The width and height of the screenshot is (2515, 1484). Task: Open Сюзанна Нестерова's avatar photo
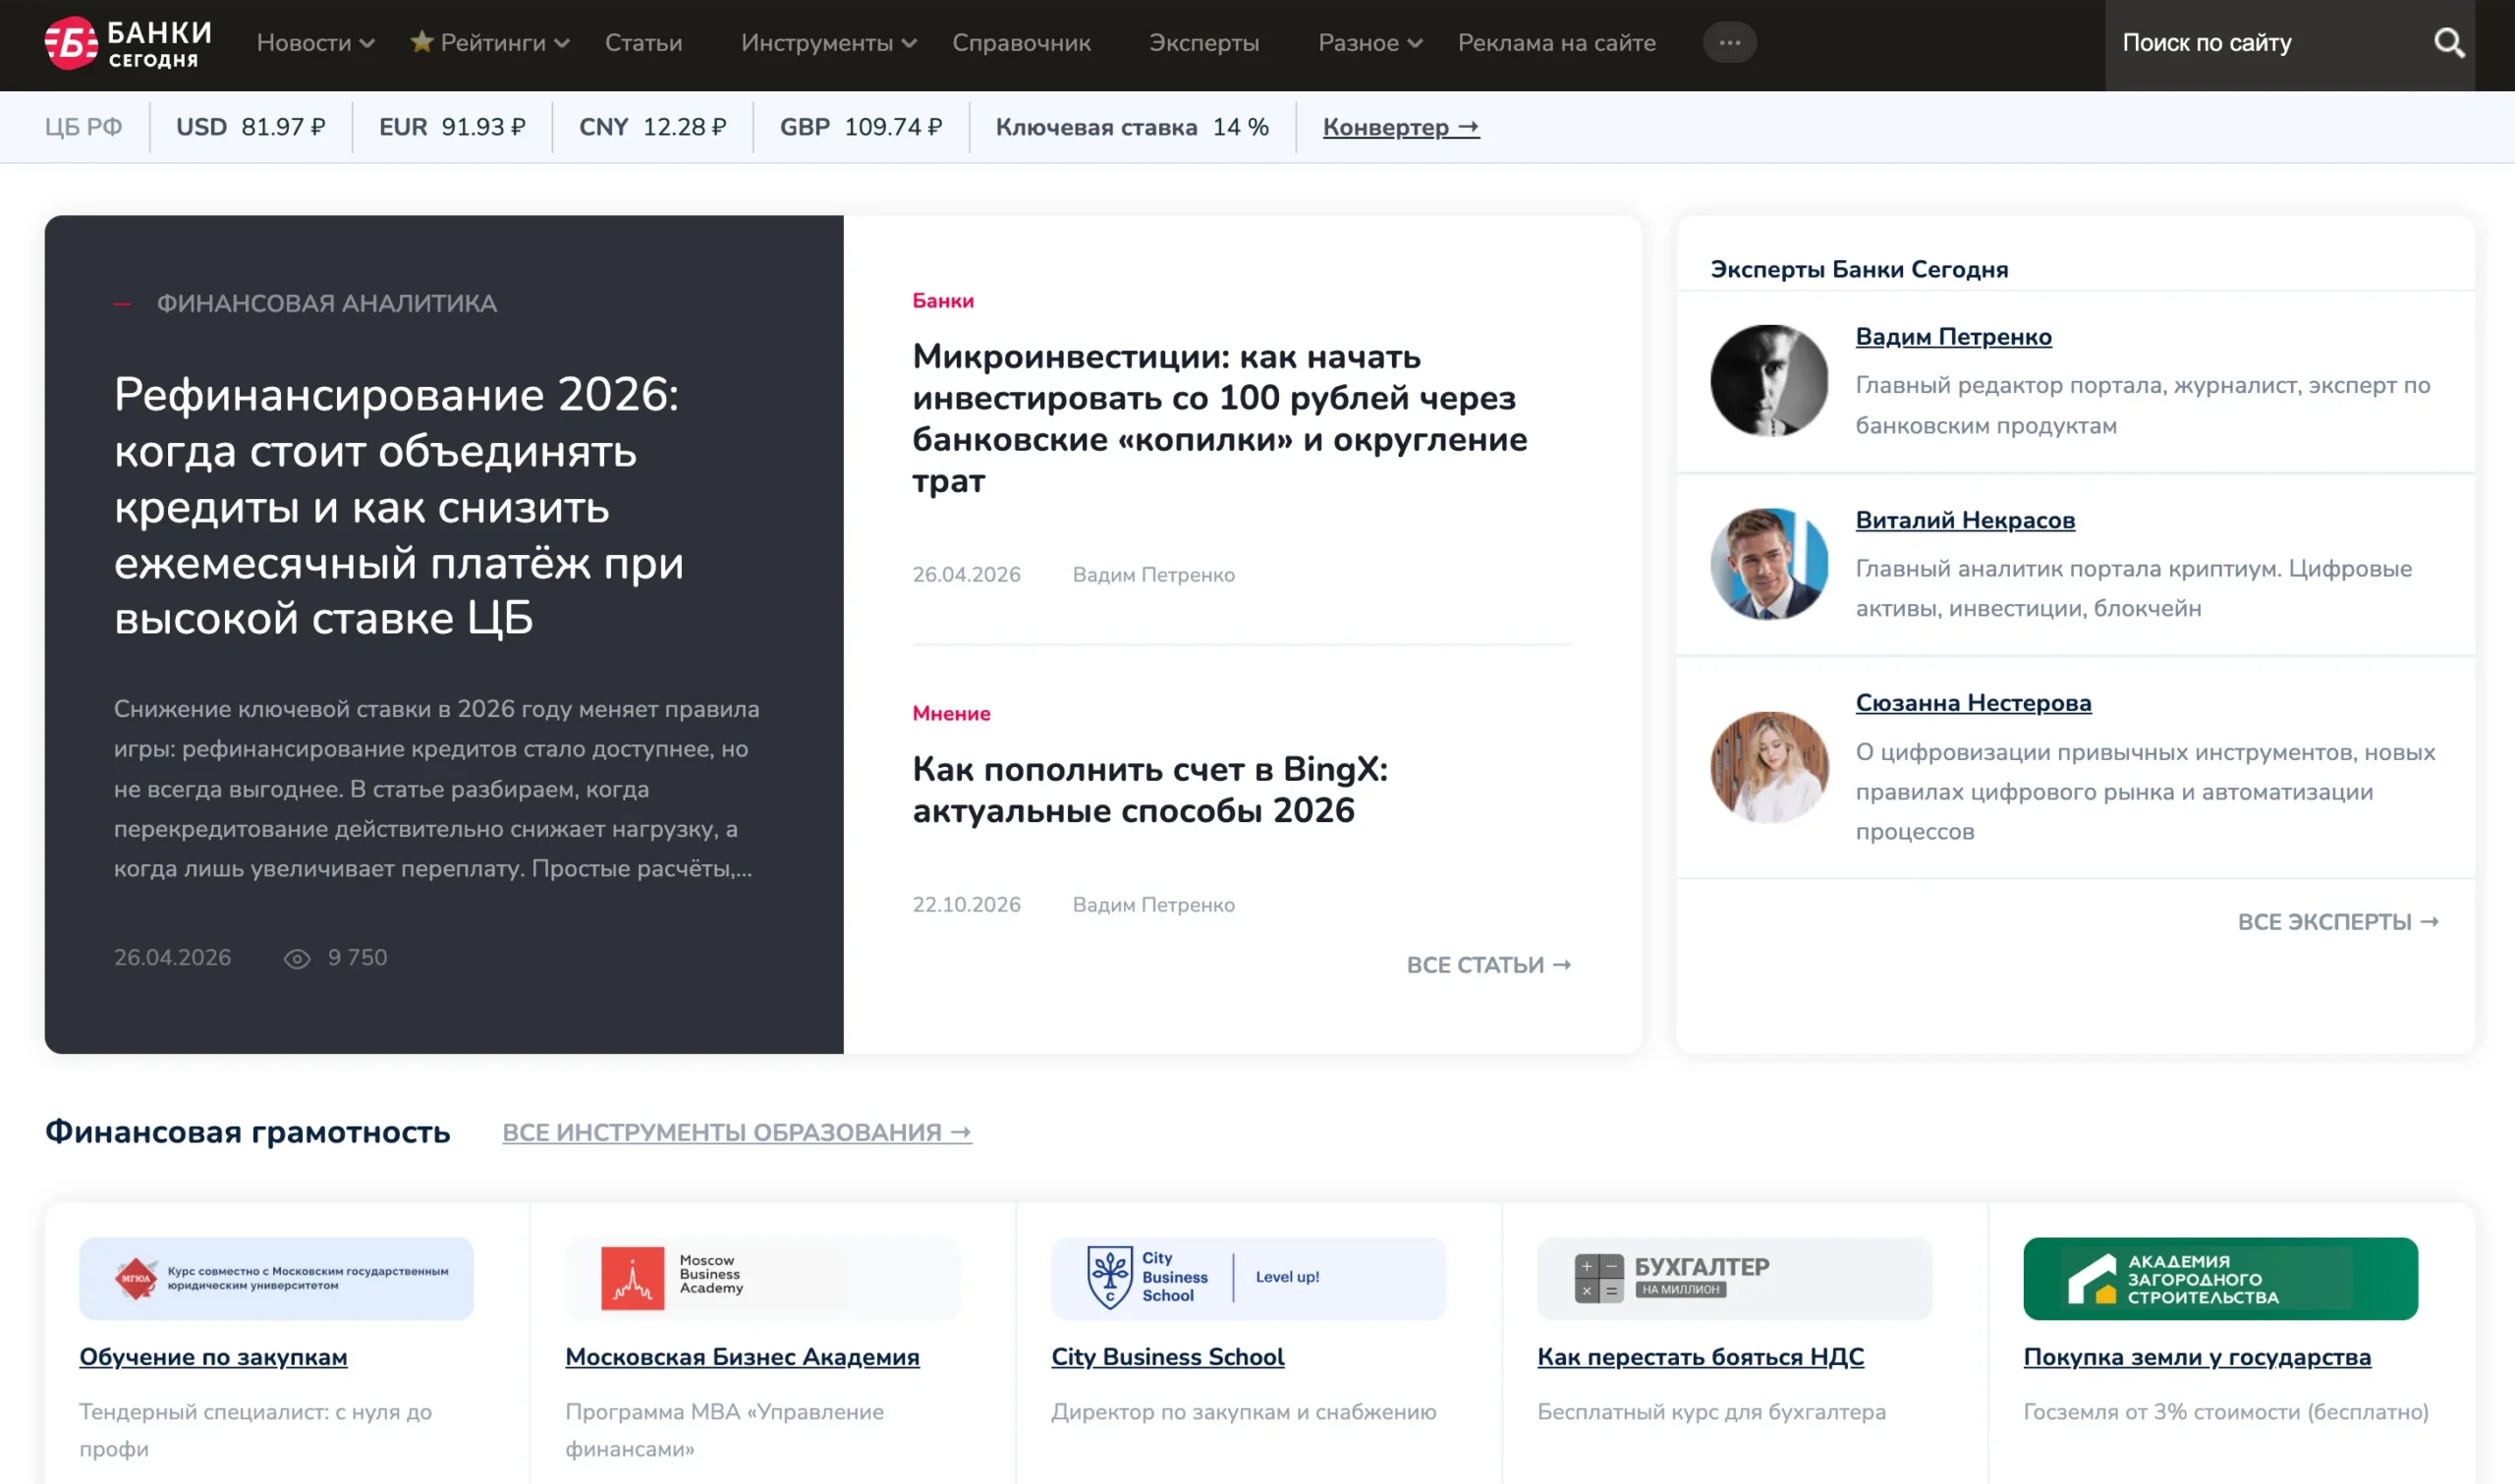(x=1768, y=767)
